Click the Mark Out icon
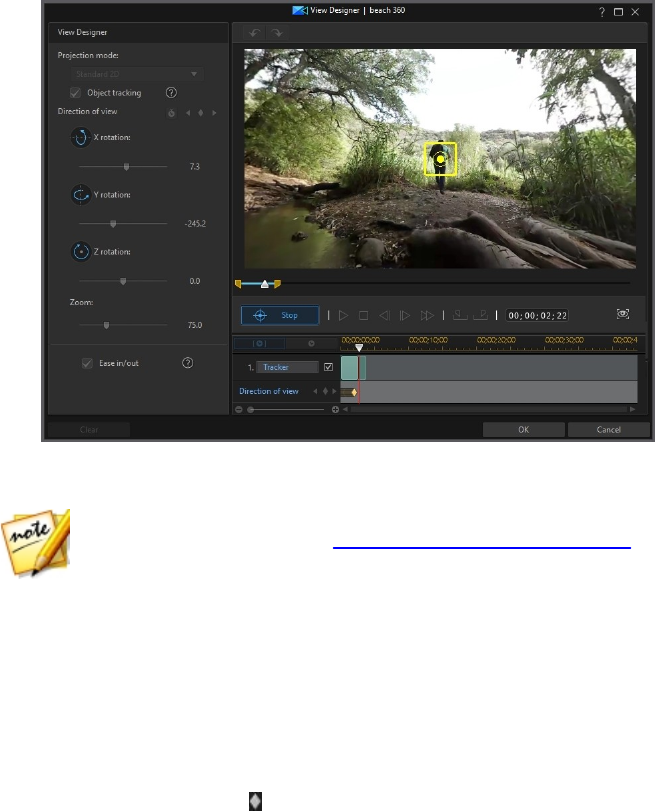This screenshot has height=811, width=655. tap(481, 315)
